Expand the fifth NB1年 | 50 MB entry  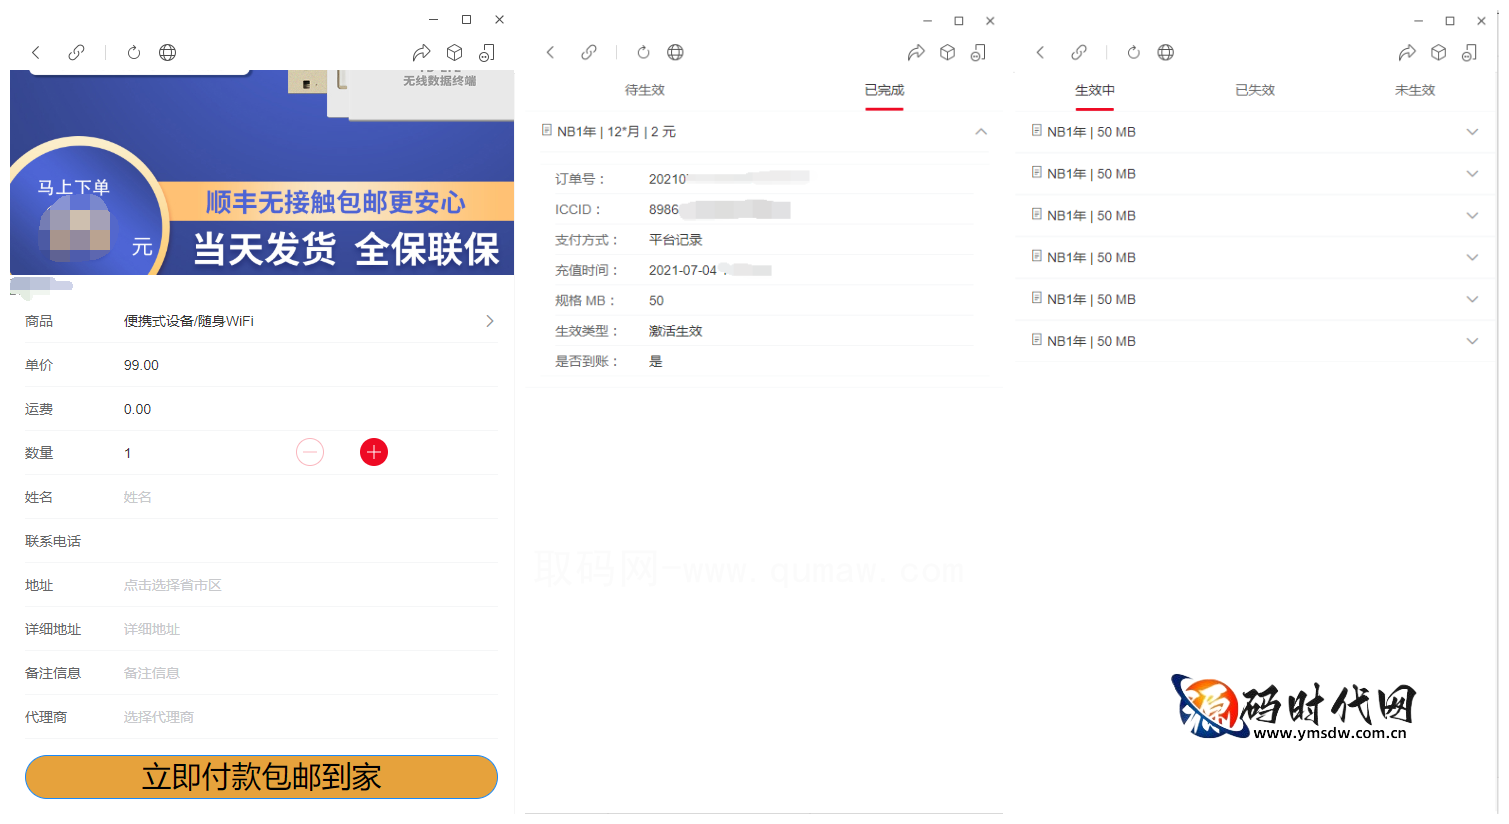[1472, 300]
